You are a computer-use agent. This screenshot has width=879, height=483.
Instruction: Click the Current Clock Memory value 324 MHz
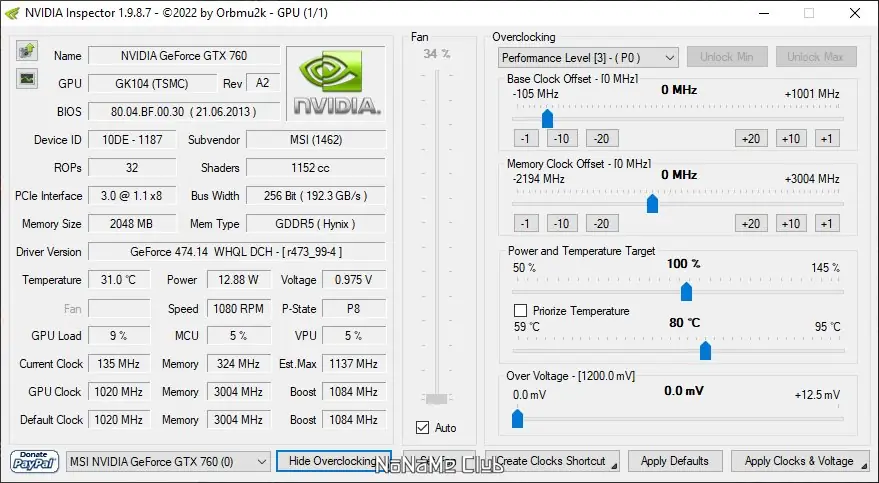(239, 364)
